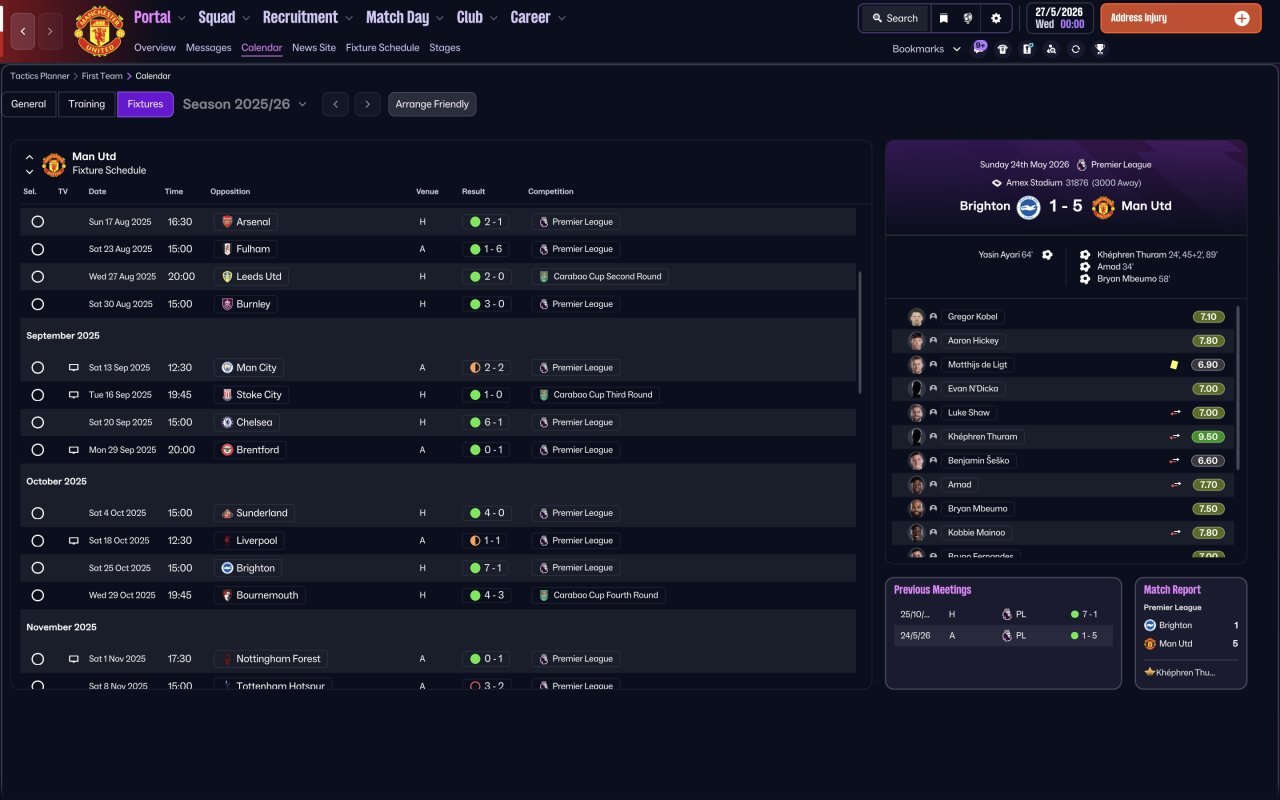Image resolution: width=1280 pixels, height=800 pixels.
Task: Go to previous season with left chevron
Action: click(336, 104)
